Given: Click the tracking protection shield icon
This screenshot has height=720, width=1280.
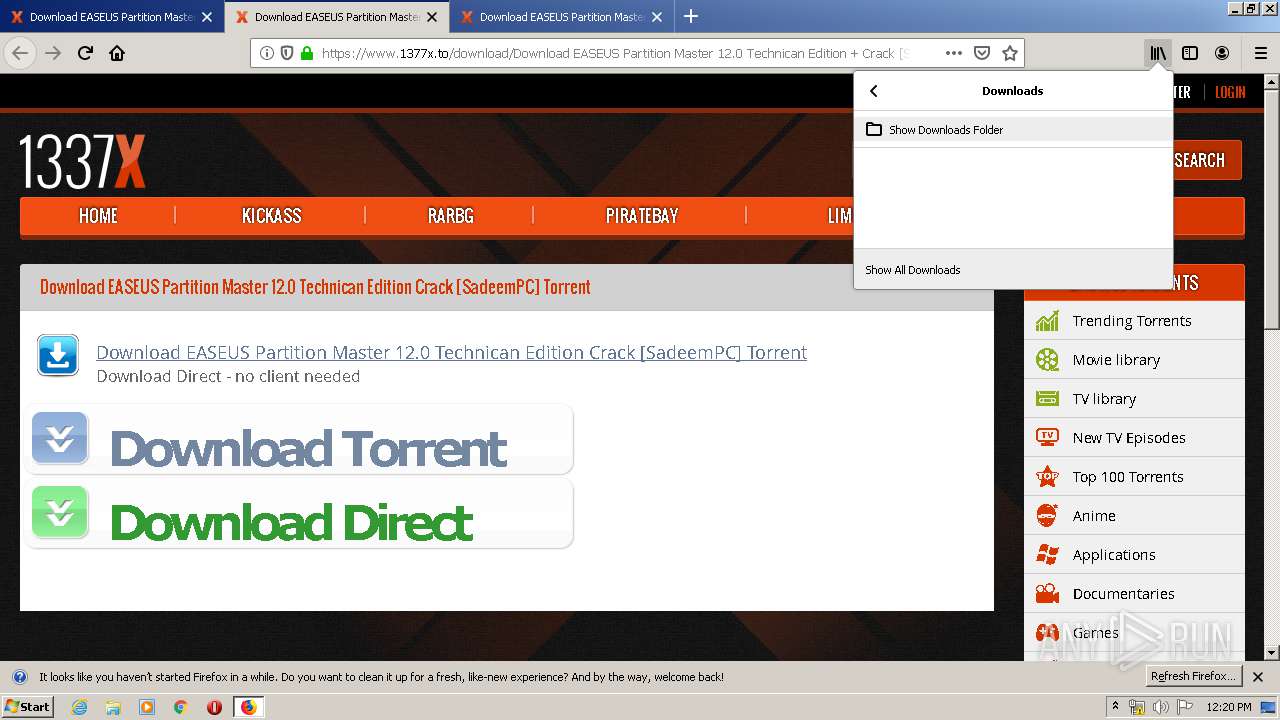Looking at the screenshot, I should (x=287, y=53).
